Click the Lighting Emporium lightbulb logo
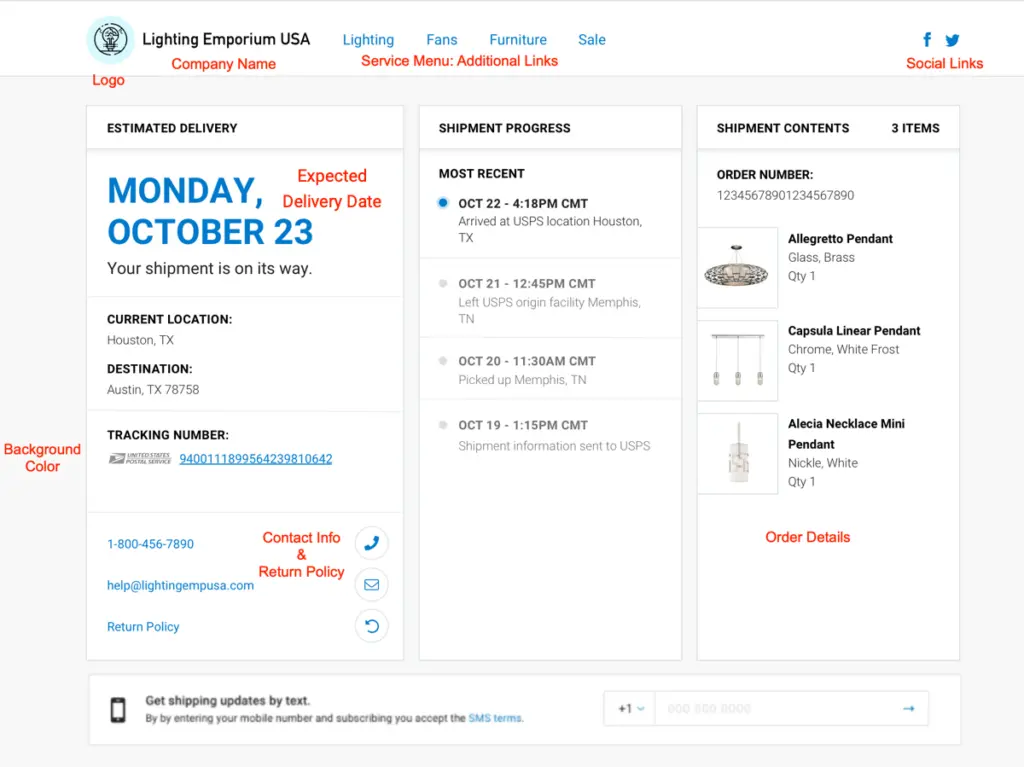The image size is (1024, 767). click(110, 40)
